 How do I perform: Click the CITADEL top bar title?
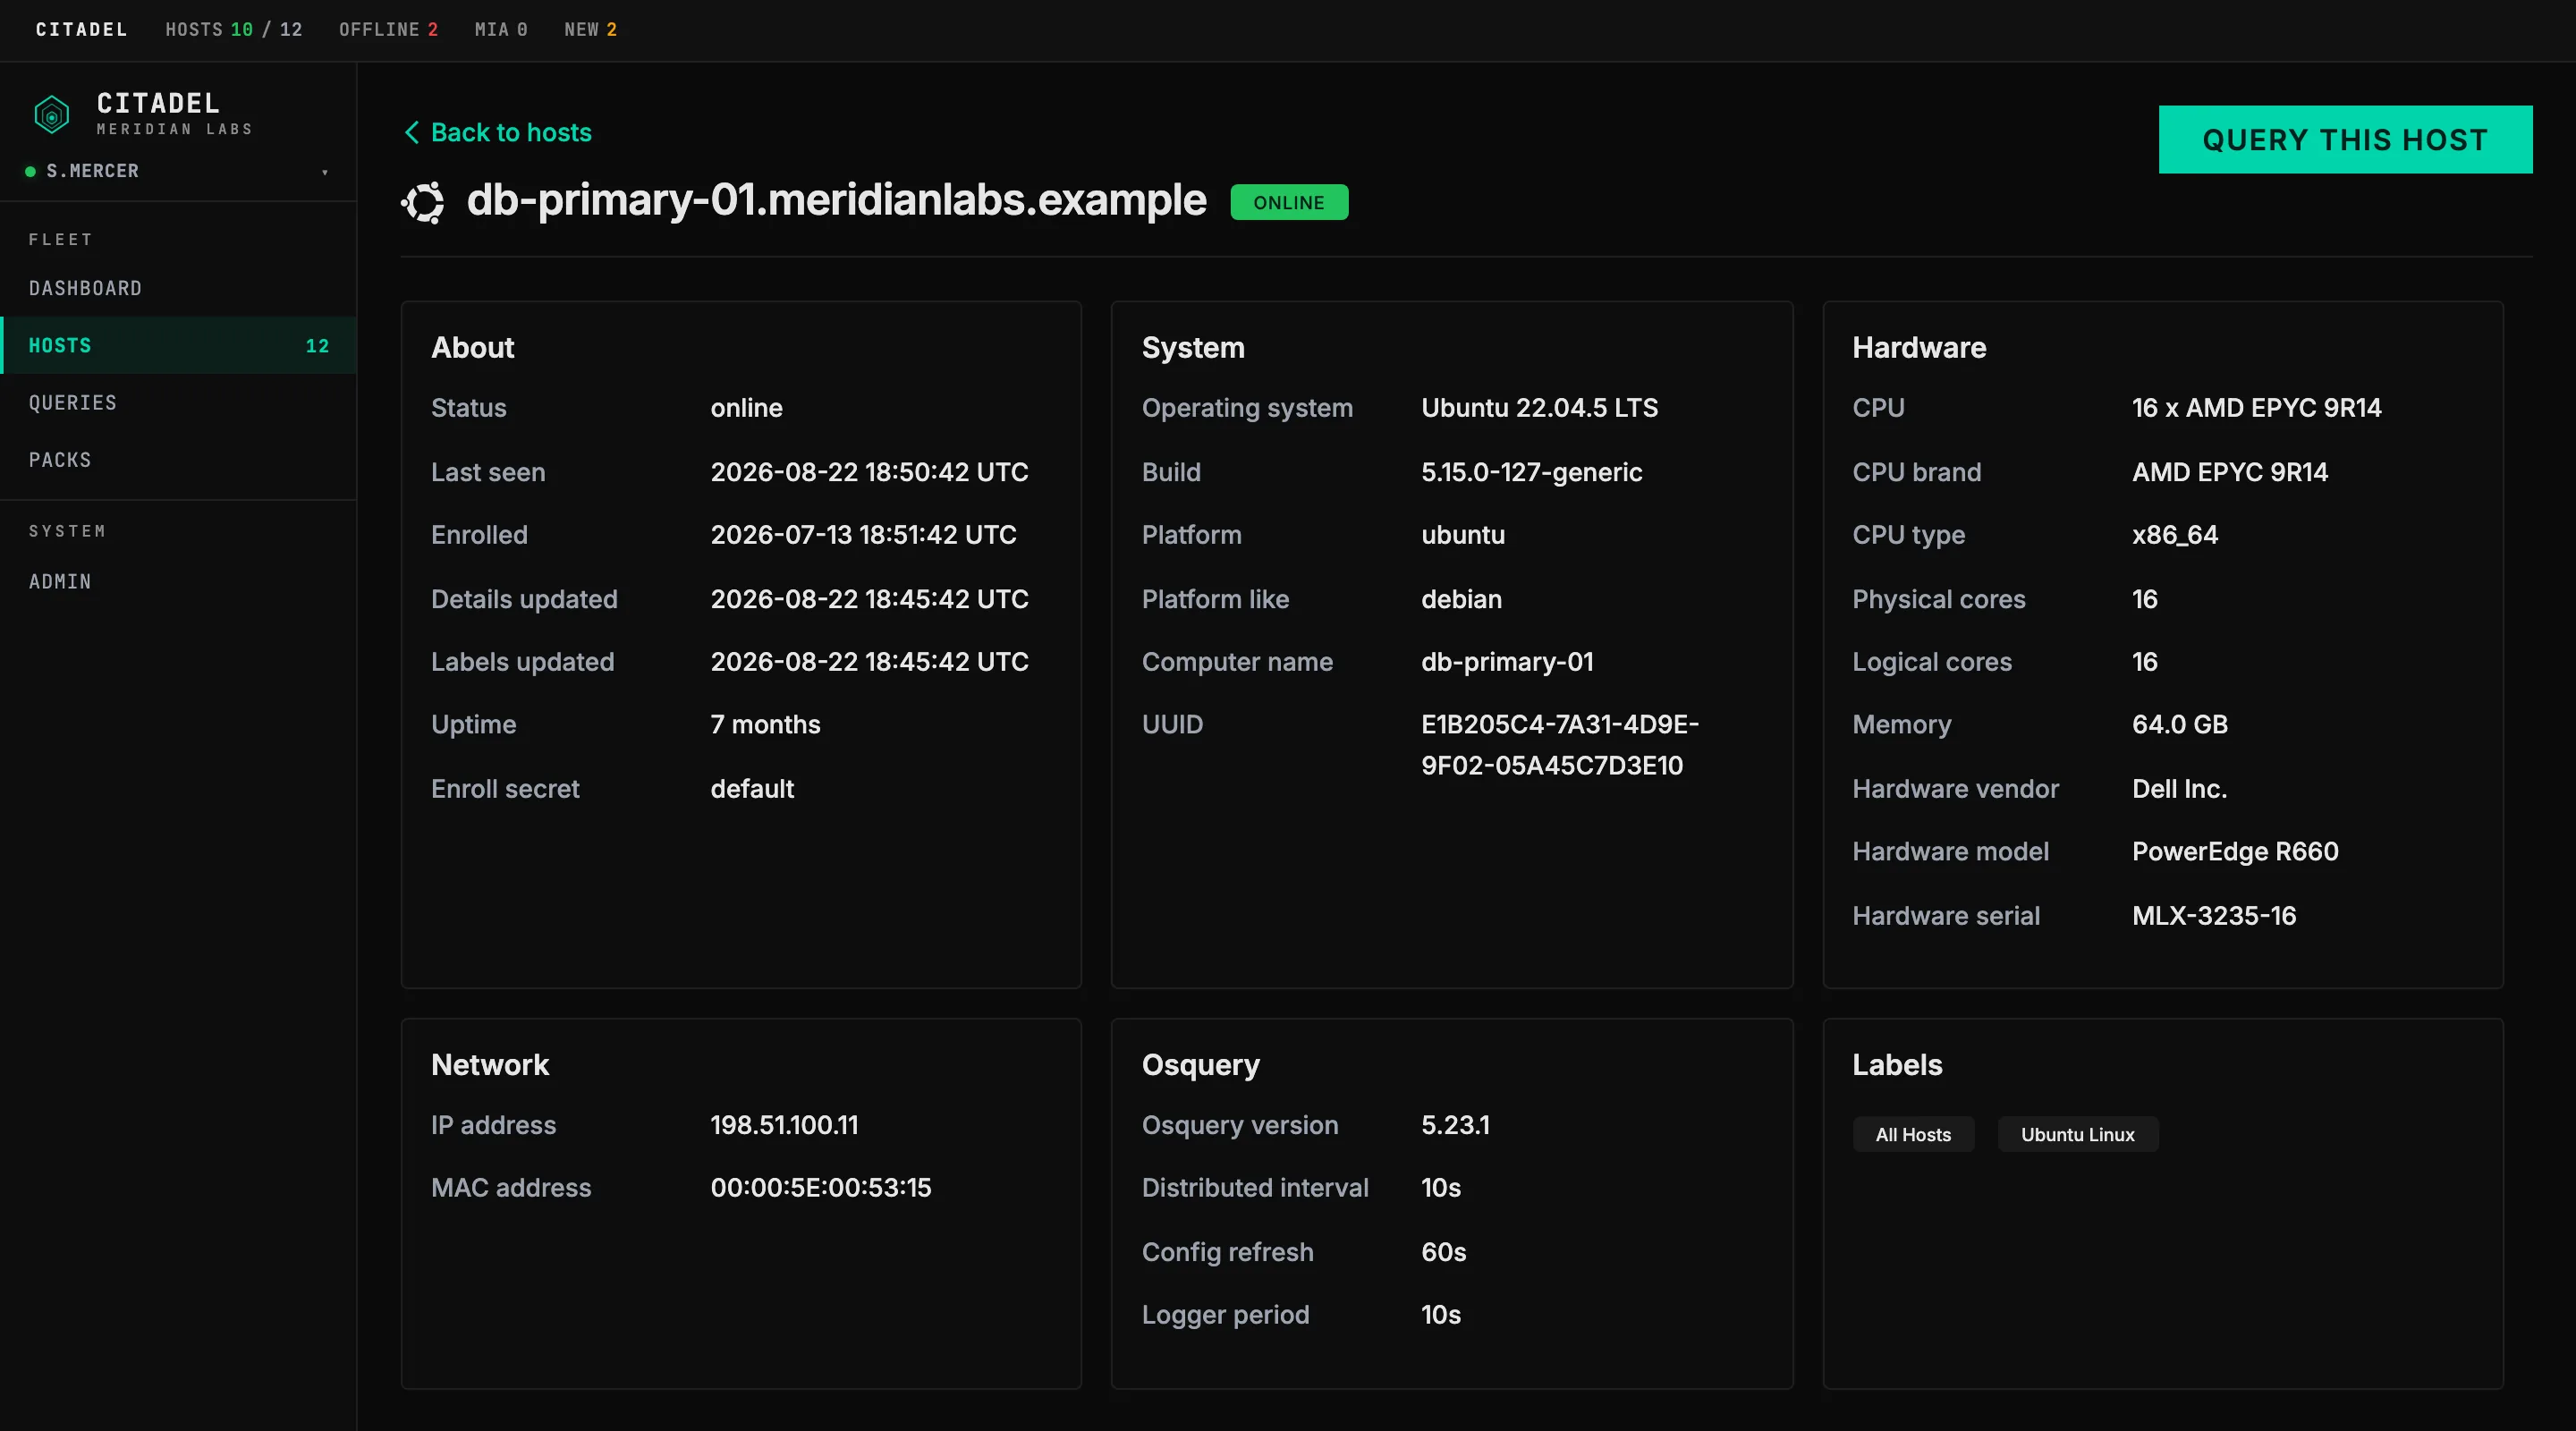(x=82, y=29)
